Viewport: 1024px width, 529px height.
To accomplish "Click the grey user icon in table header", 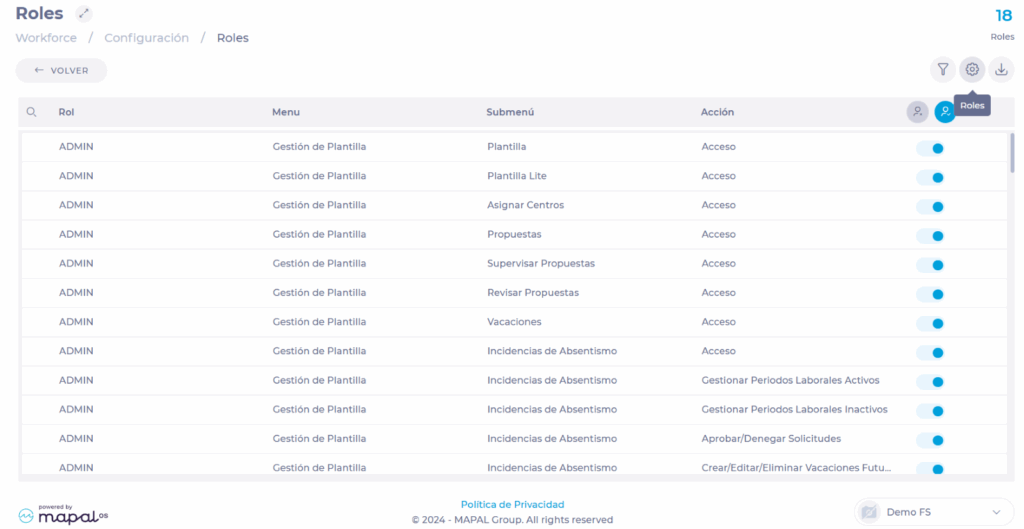I will point(917,112).
